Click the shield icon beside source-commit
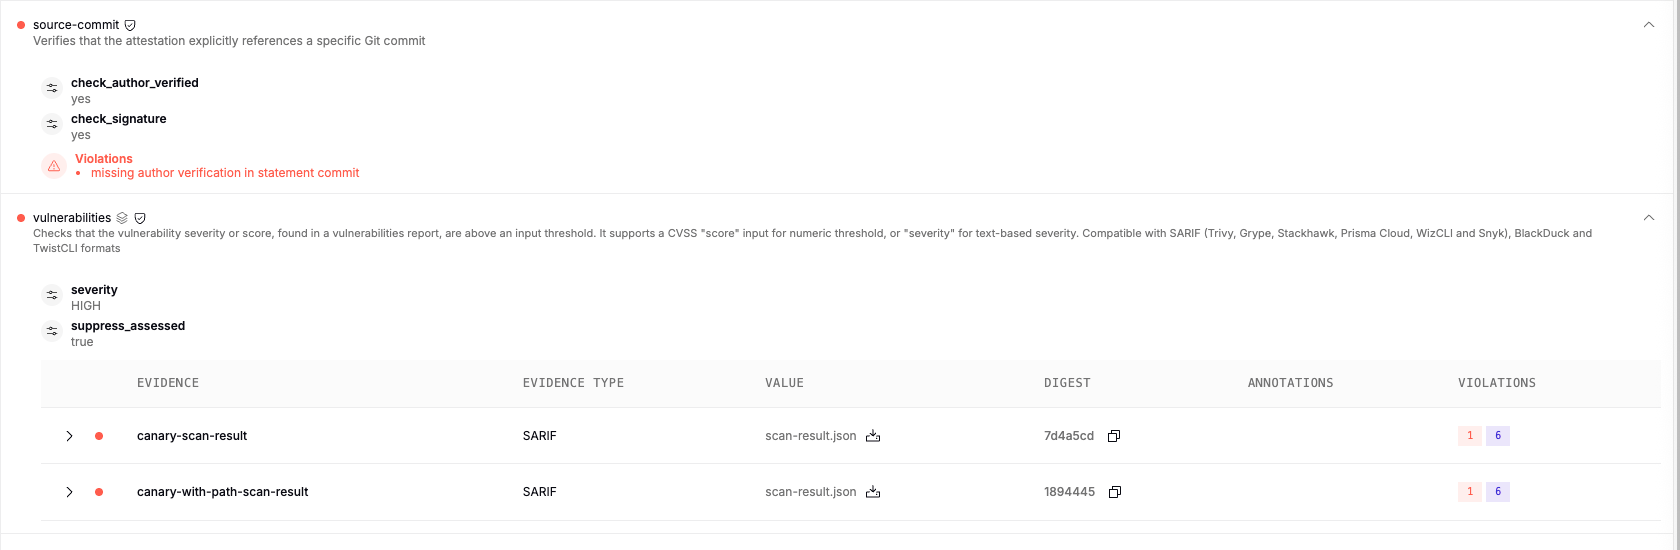This screenshot has height=550, width=1680. (130, 25)
